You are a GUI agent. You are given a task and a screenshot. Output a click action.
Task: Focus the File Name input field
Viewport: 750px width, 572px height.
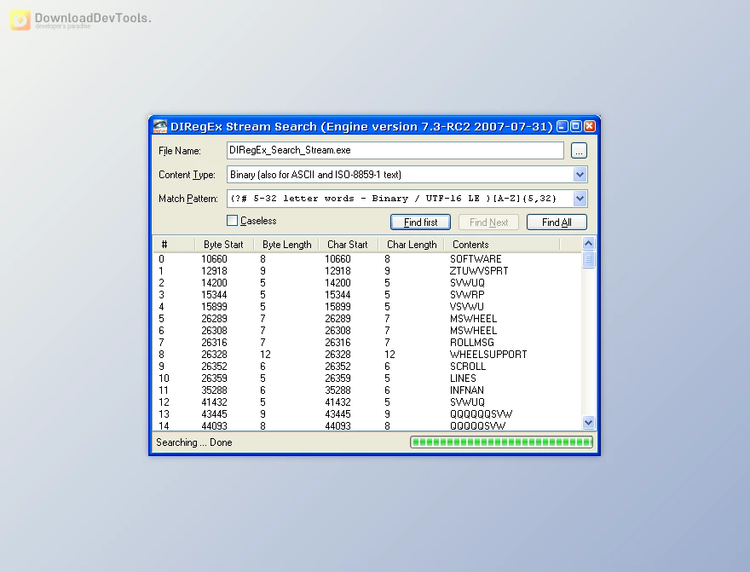click(x=395, y=150)
